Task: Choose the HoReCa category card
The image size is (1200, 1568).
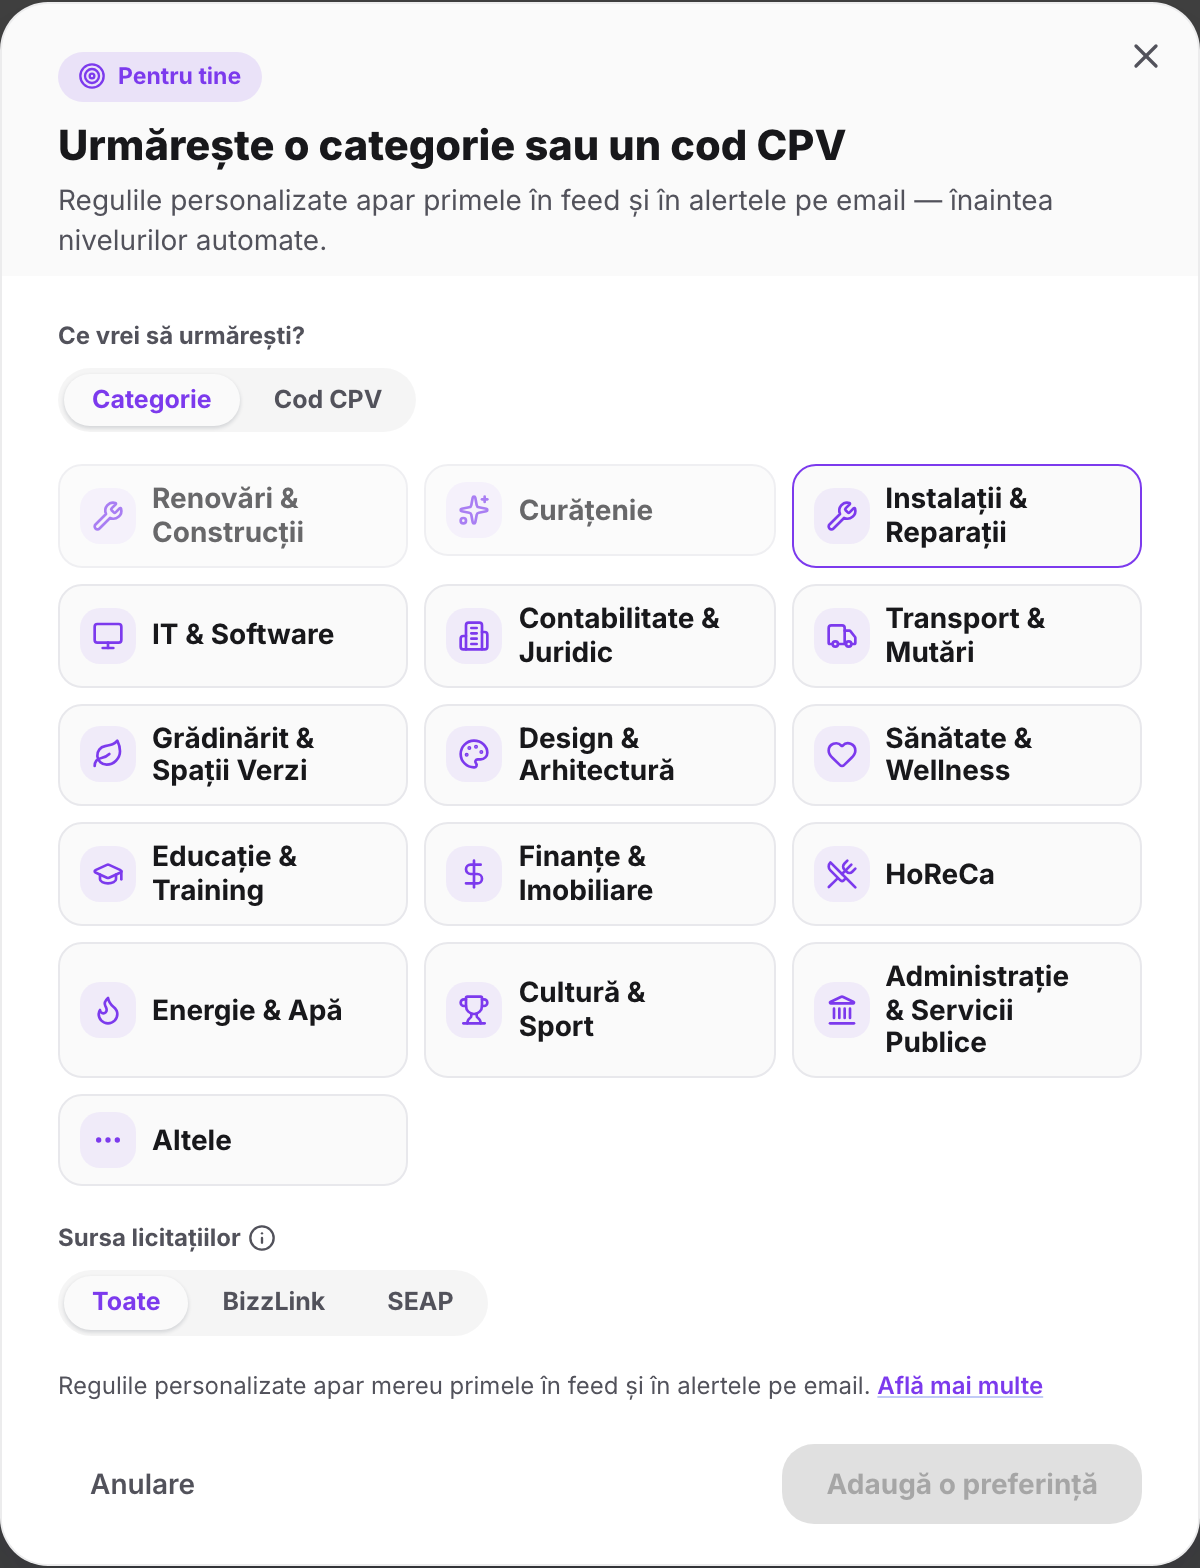Action: click(967, 874)
